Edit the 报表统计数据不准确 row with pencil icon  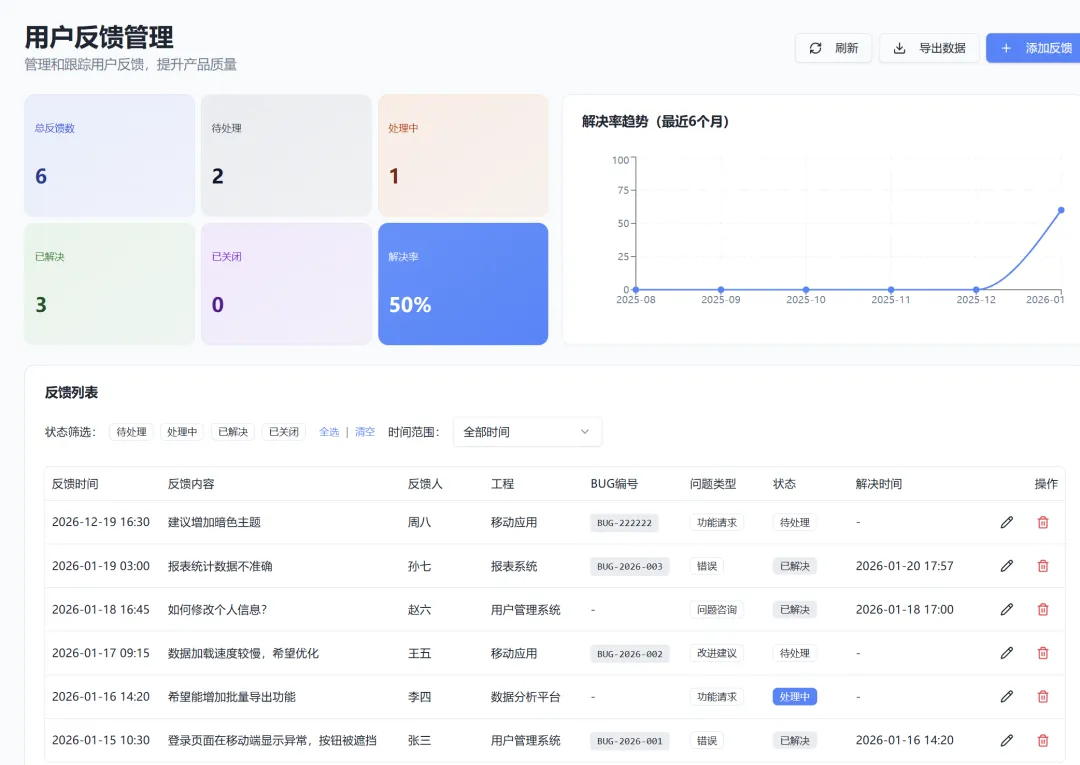click(x=1007, y=566)
